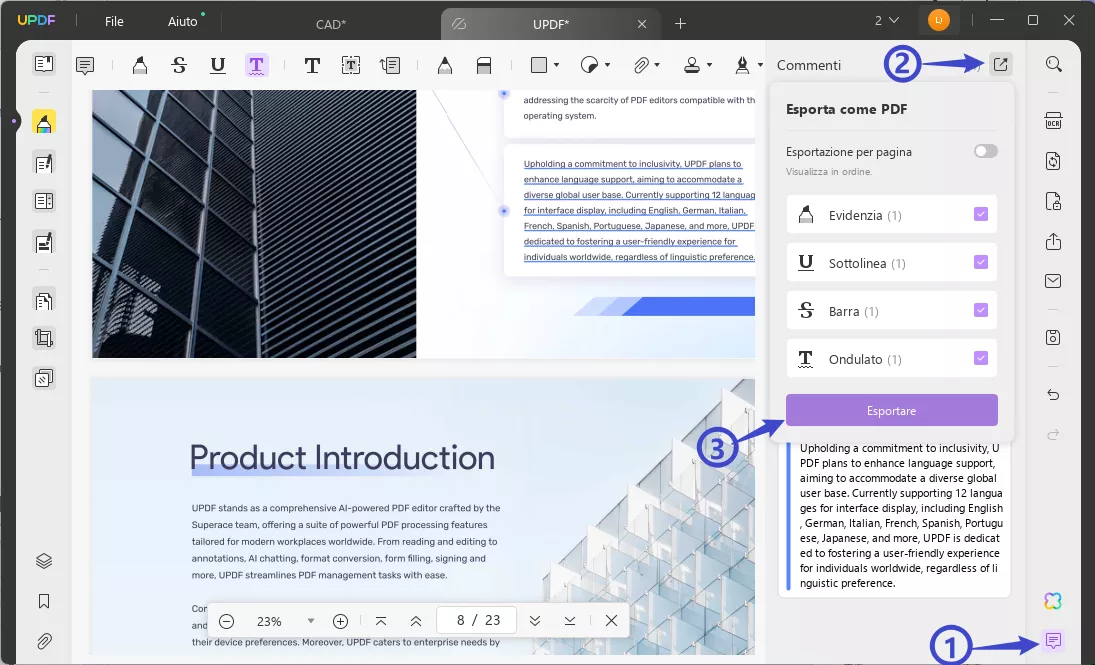
Task: Expand the window count 2 dropdown
Action: (887, 21)
